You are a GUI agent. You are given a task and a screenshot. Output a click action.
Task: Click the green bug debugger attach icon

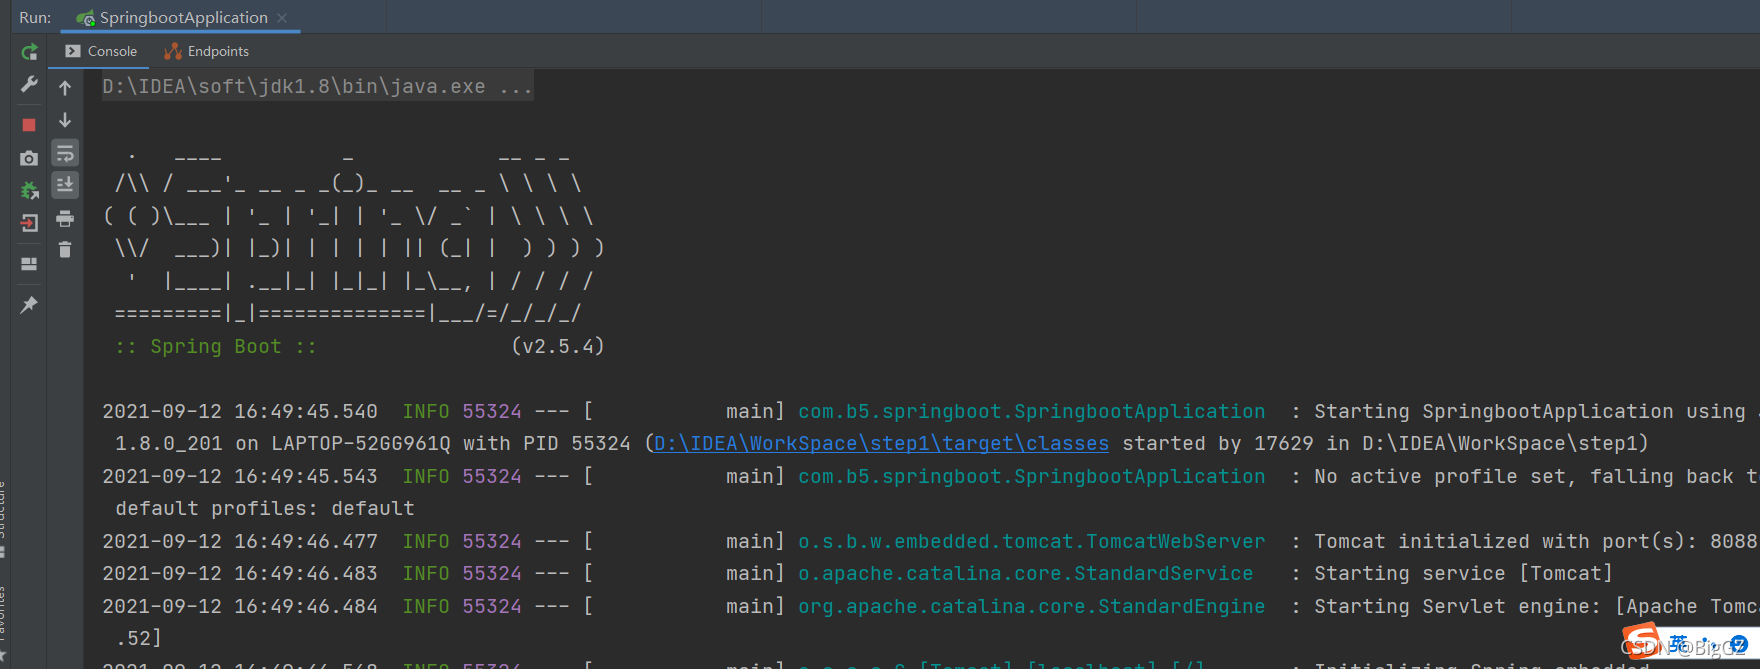click(x=29, y=190)
